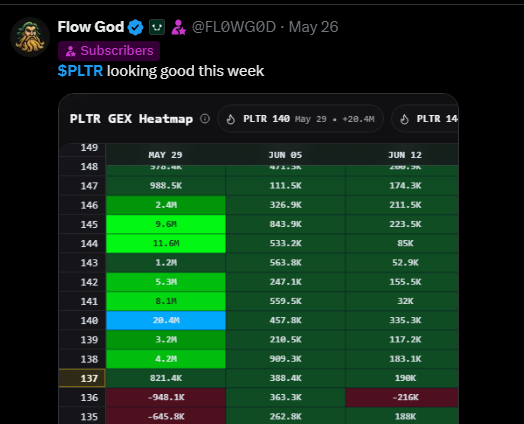
Task: Click the highlighted 137 strike row label
Action: [x=82, y=378]
